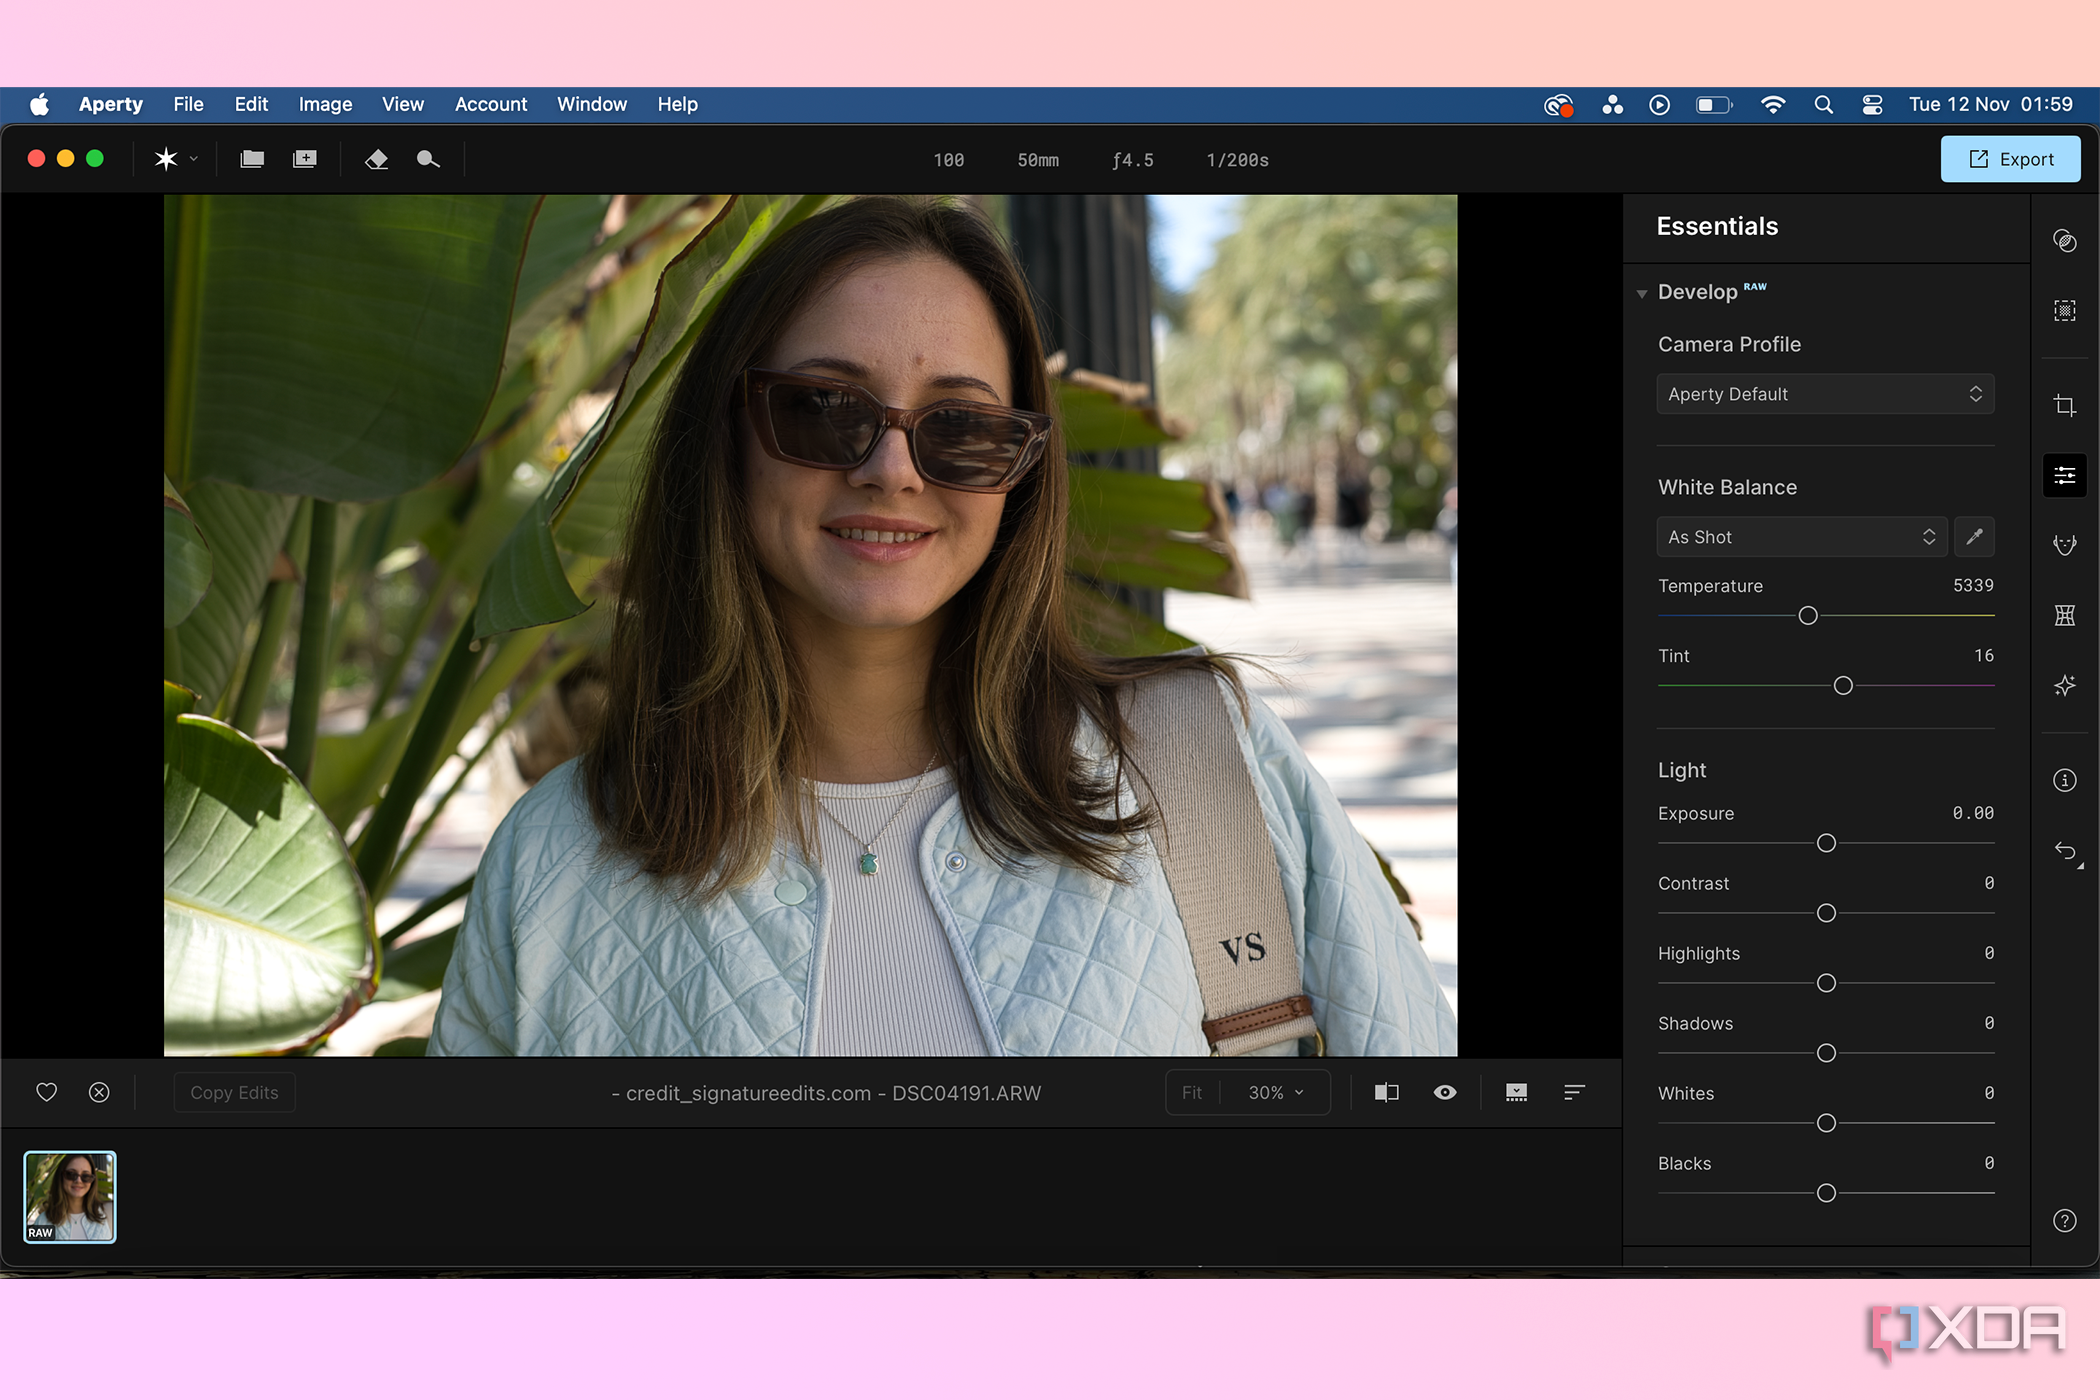Open the Image menu
The image size is (2100, 1400).
tap(325, 104)
